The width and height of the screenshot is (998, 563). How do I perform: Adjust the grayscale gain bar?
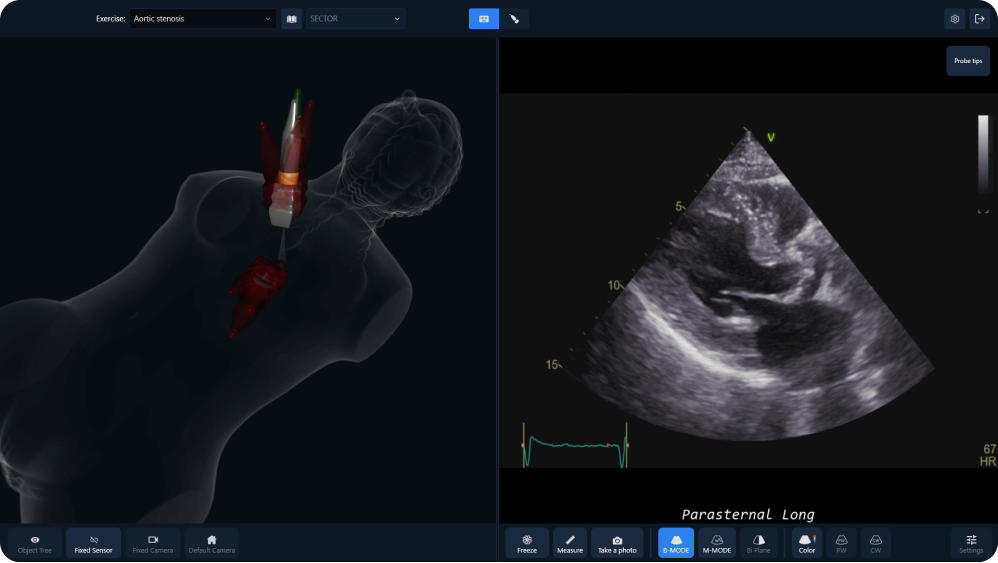[983, 153]
